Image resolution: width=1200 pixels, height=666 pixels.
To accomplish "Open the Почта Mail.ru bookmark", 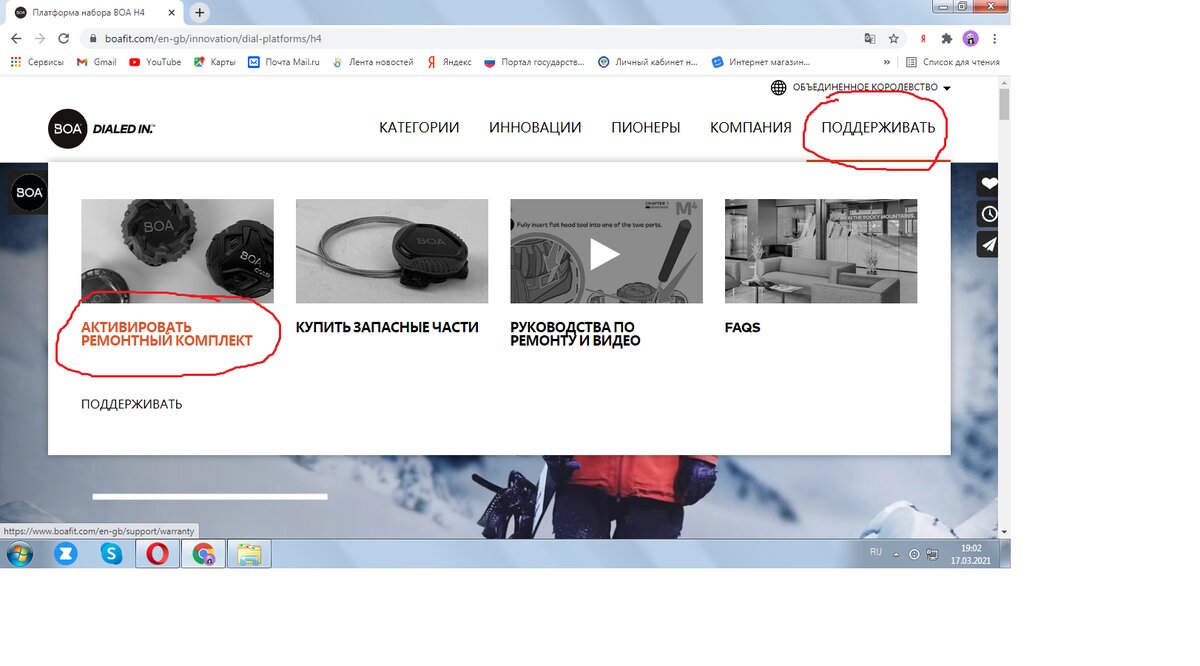I will click(284, 62).
